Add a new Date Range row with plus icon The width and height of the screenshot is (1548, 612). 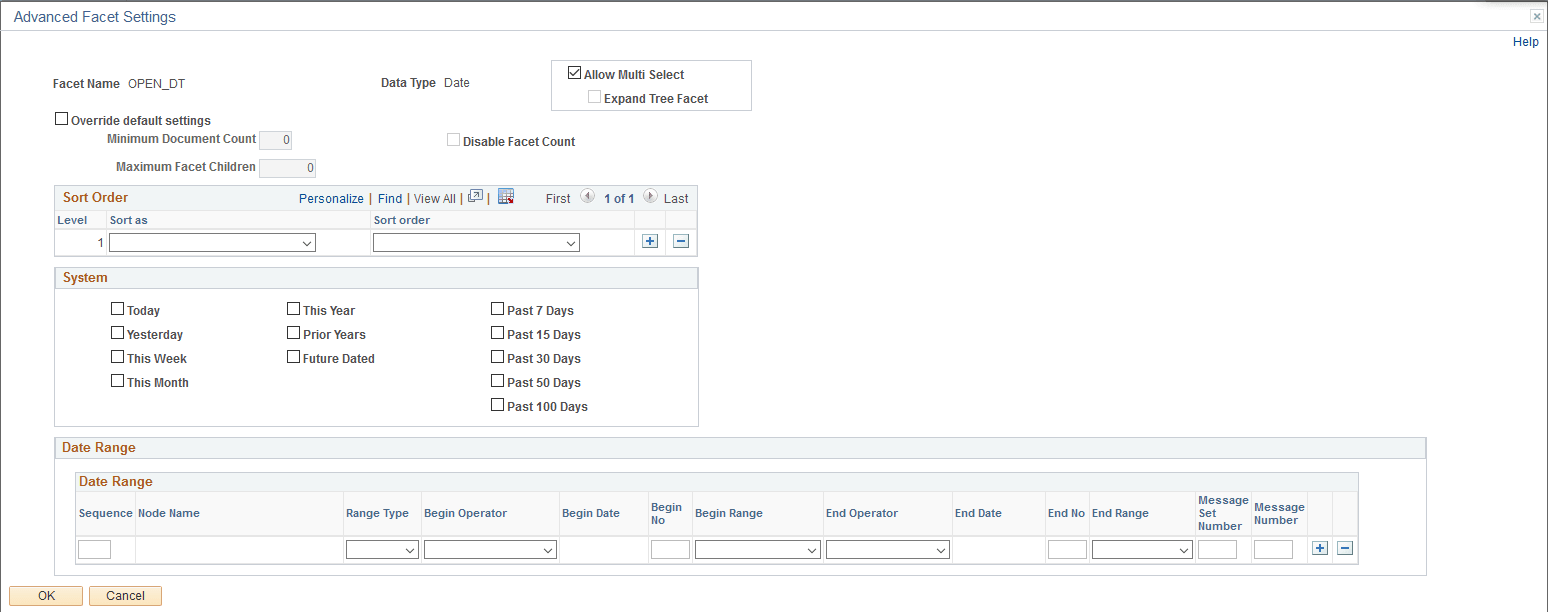pyautogui.click(x=1320, y=548)
